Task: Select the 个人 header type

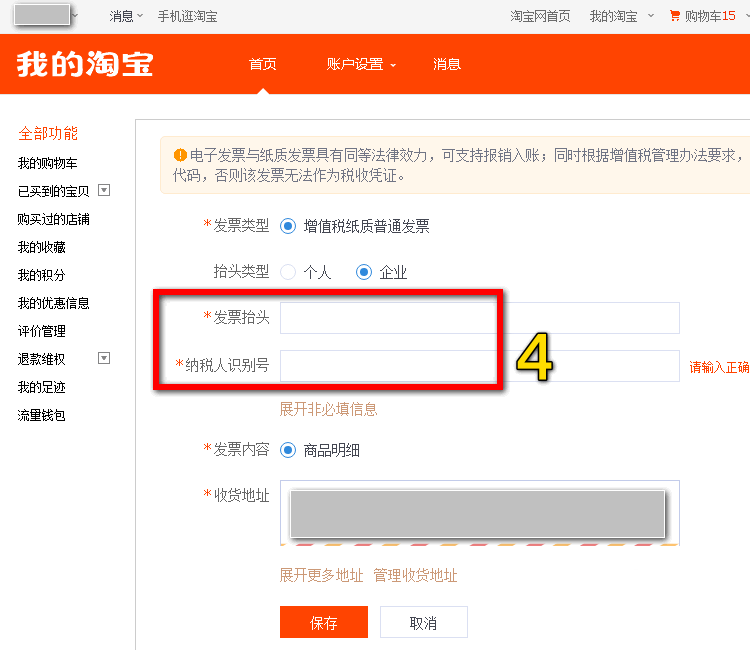Action: click(x=288, y=272)
